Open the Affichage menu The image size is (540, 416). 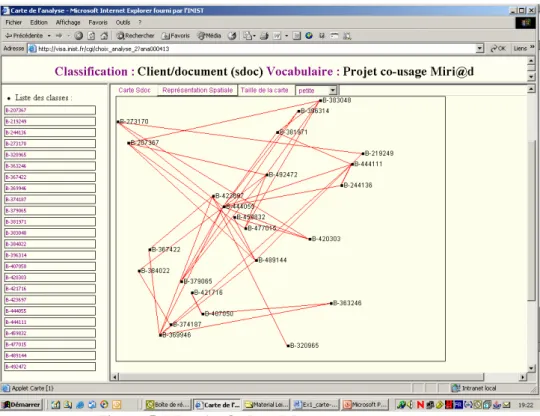tap(68, 22)
